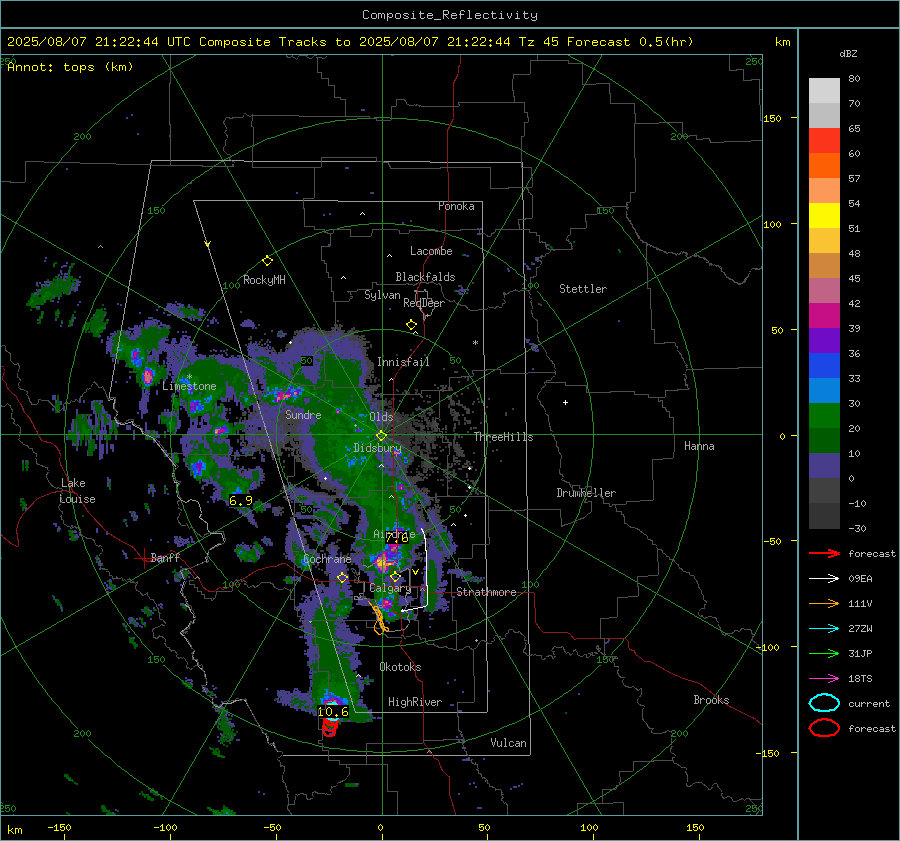Click the Sundre city label
This screenshot has height=841, width=900.
303,415
